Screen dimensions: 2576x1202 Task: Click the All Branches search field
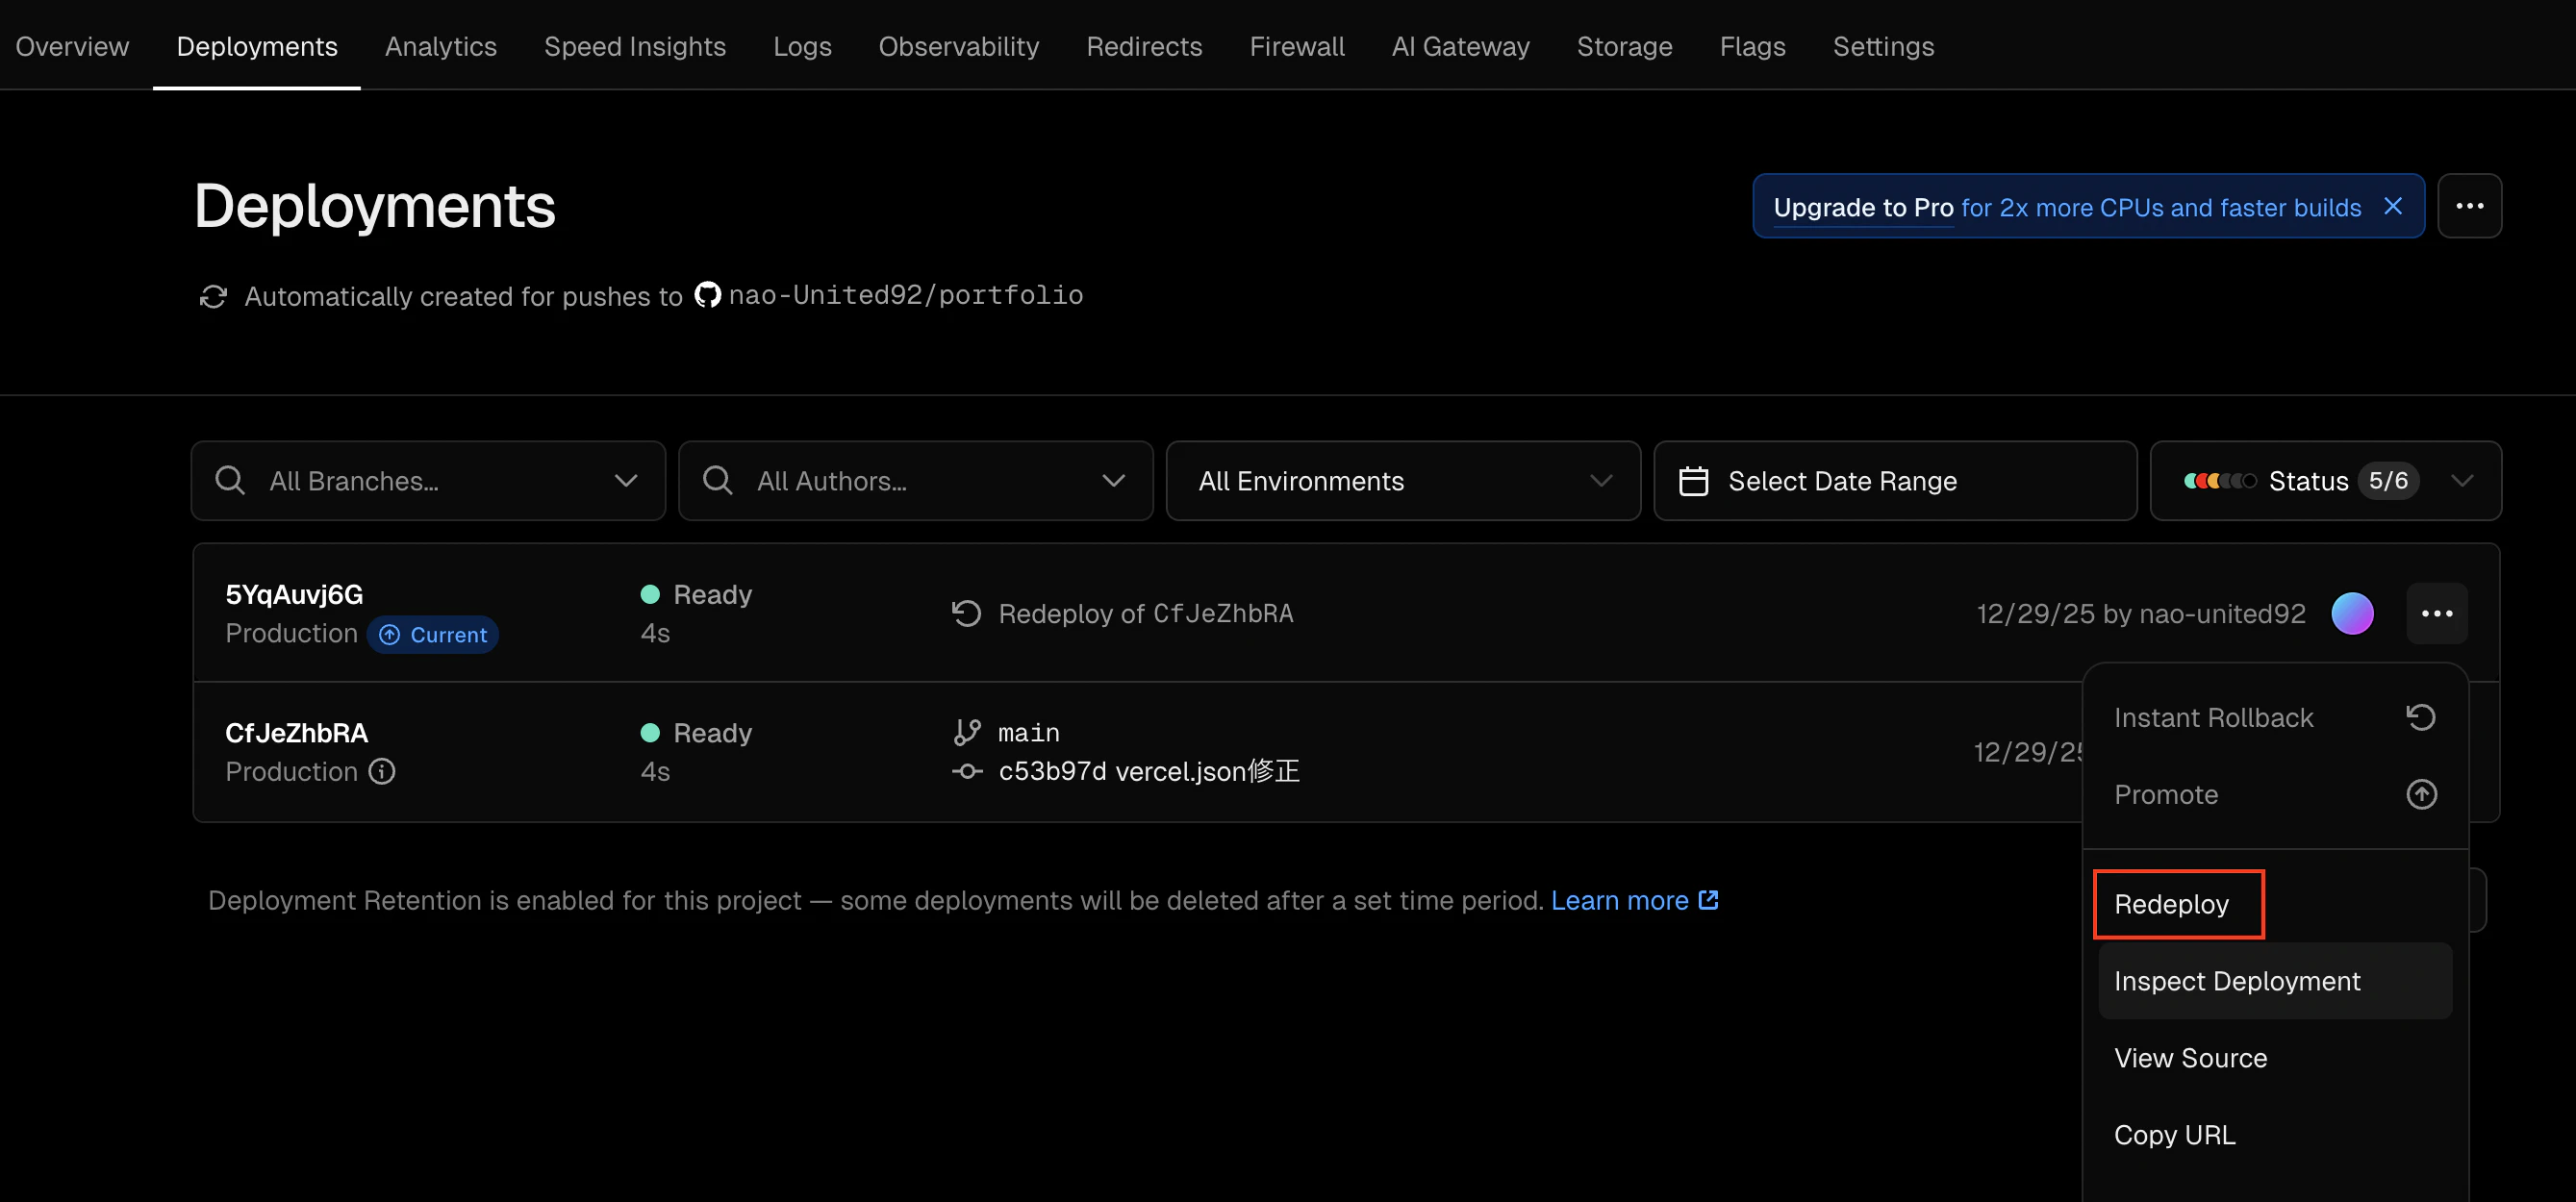pos(428,481)
